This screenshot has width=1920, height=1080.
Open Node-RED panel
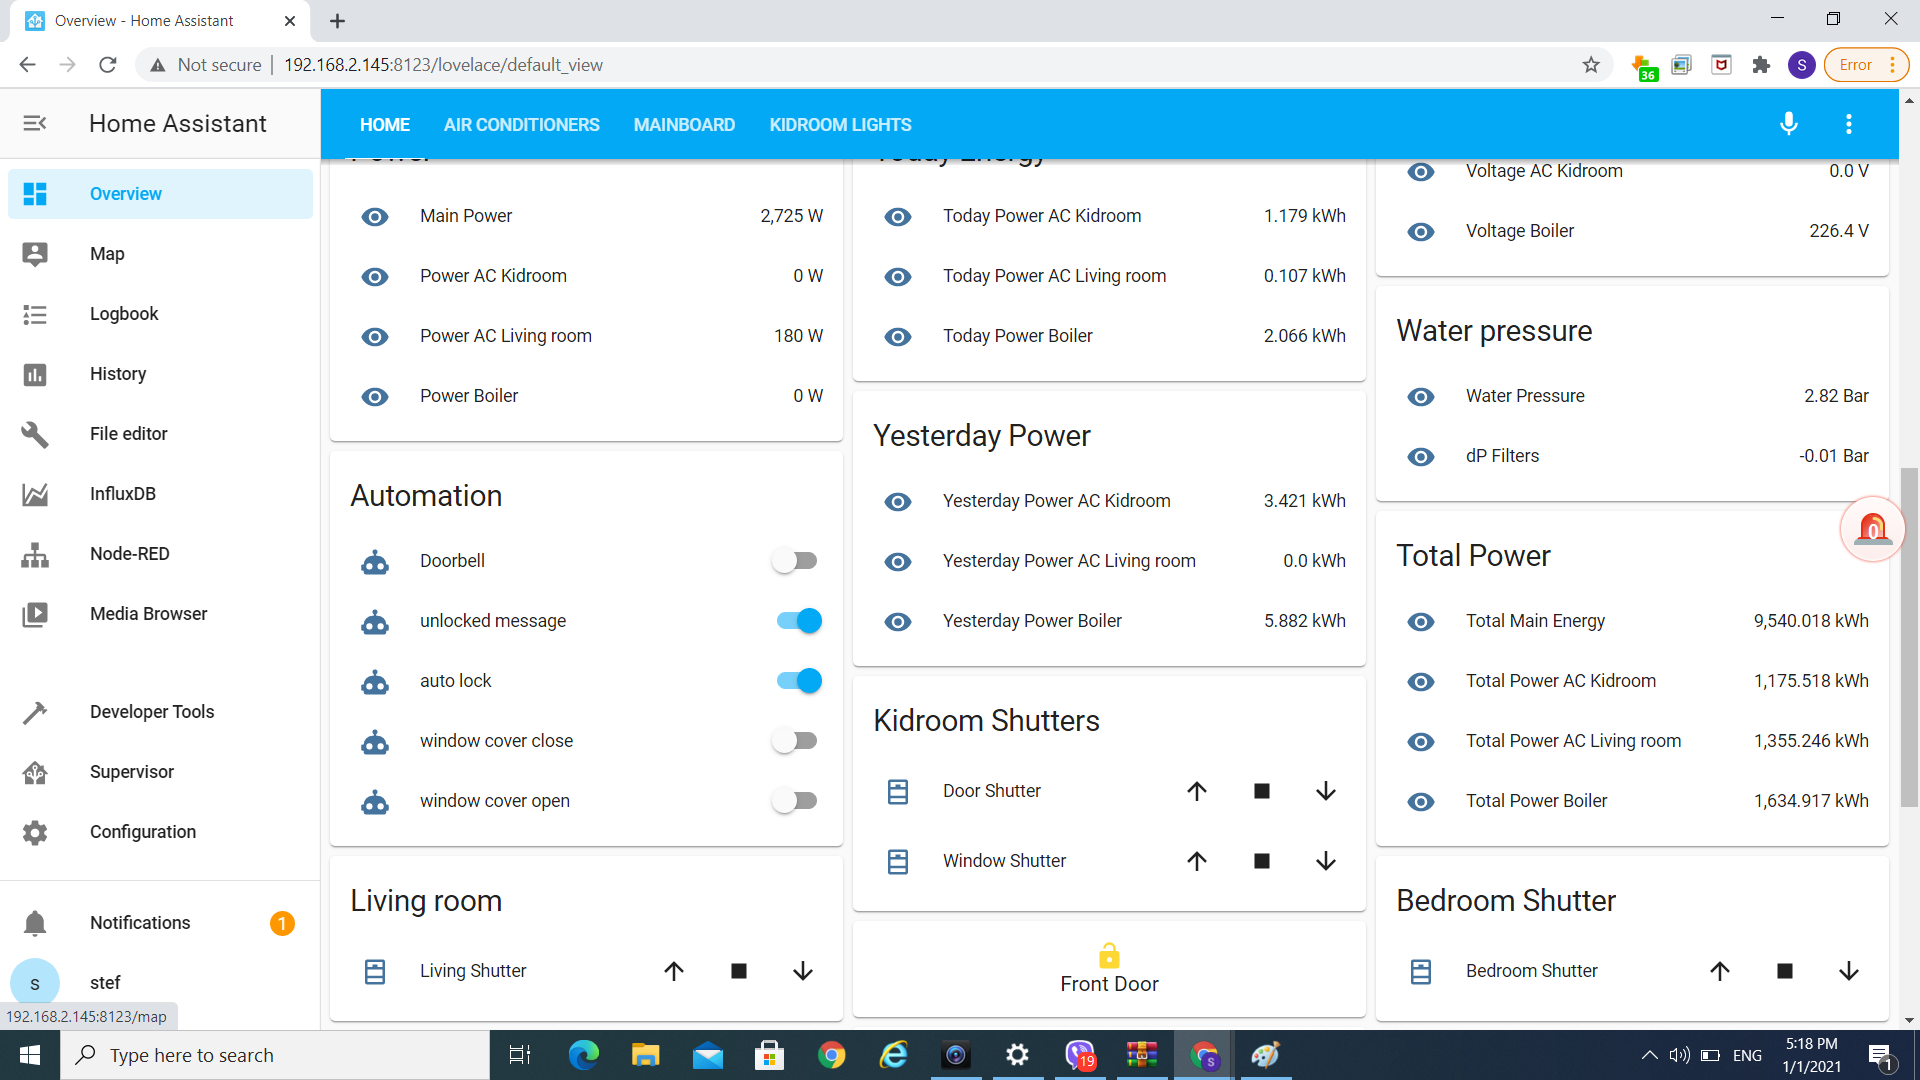pyautogui.click(x=160, y=554)
